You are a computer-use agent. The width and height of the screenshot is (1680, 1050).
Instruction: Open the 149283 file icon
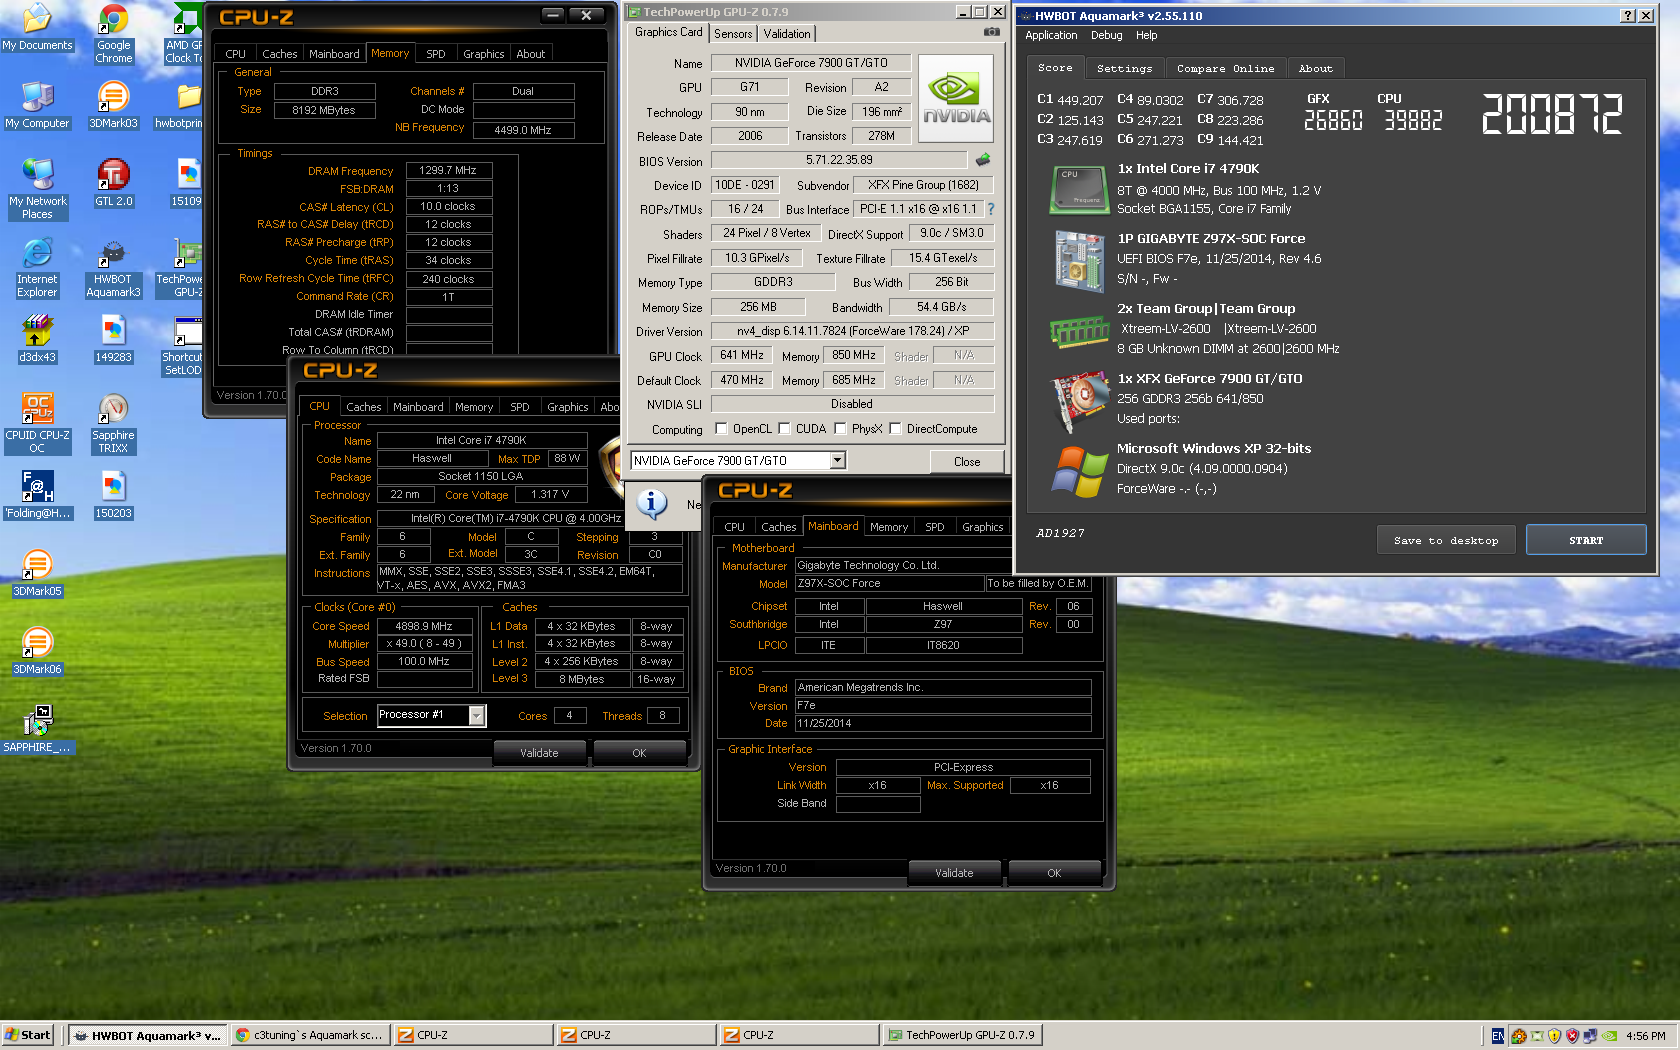coord(113,339)
